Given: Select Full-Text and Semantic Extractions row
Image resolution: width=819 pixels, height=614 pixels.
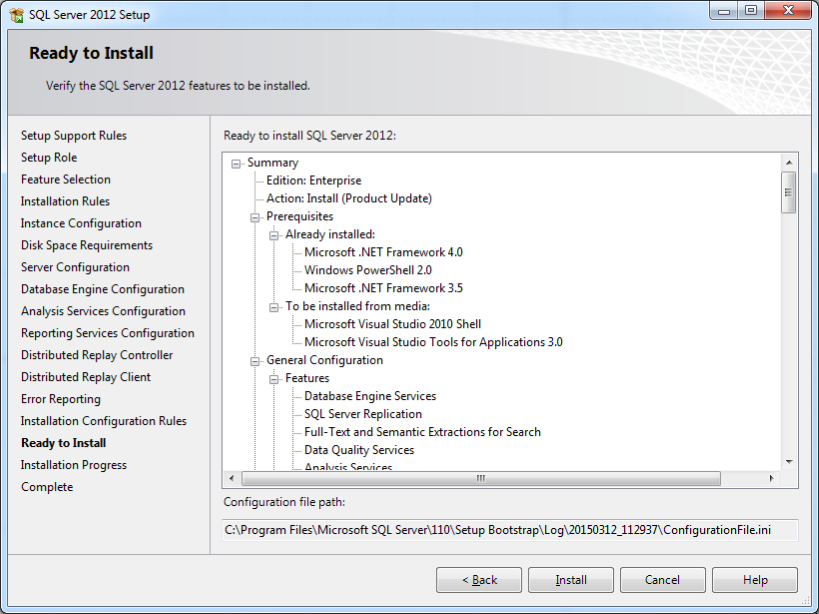Looking at the screenshot, I should point(423,432).
